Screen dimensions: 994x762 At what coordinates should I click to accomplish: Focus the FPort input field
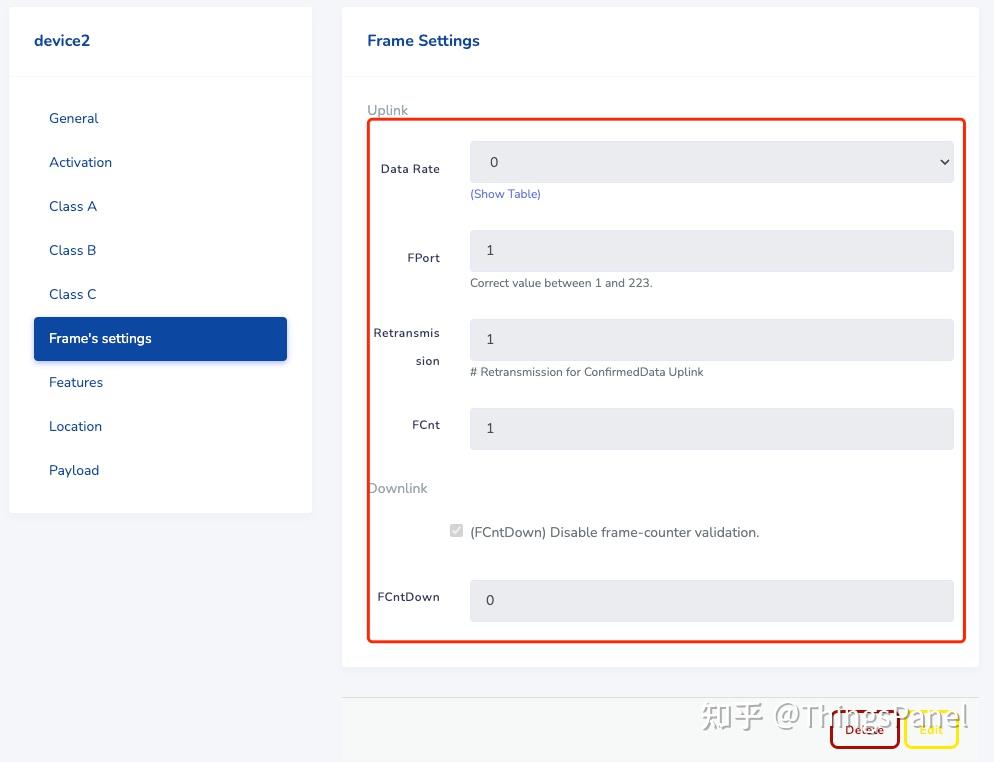[x=711, y=250]
